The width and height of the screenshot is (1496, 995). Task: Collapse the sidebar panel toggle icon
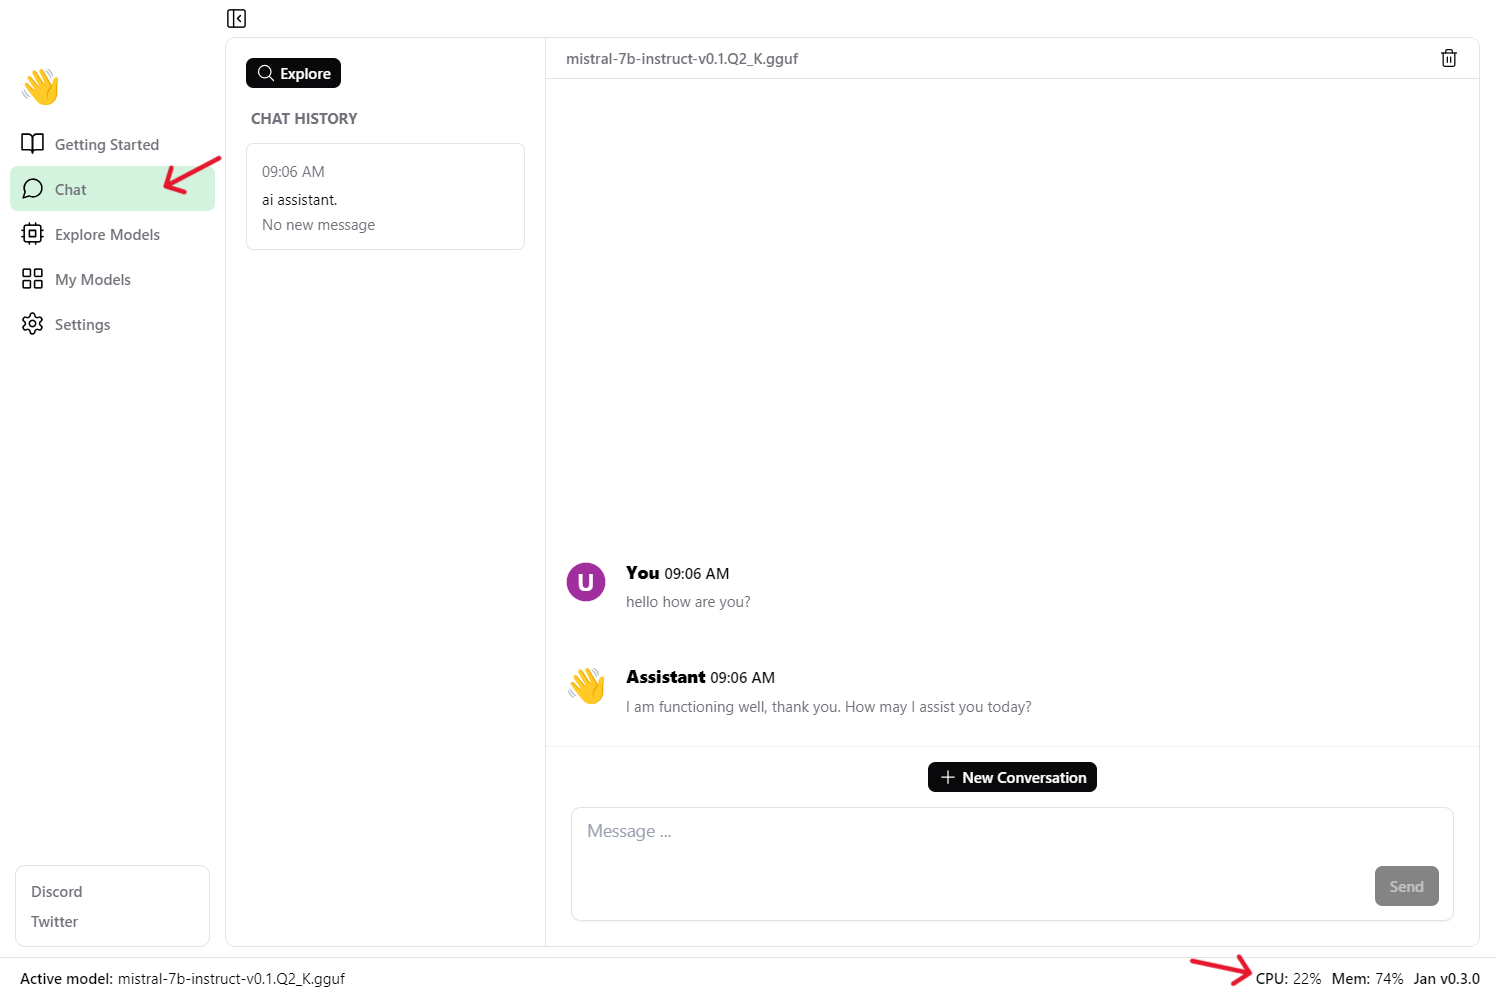(x=236, y=19)
